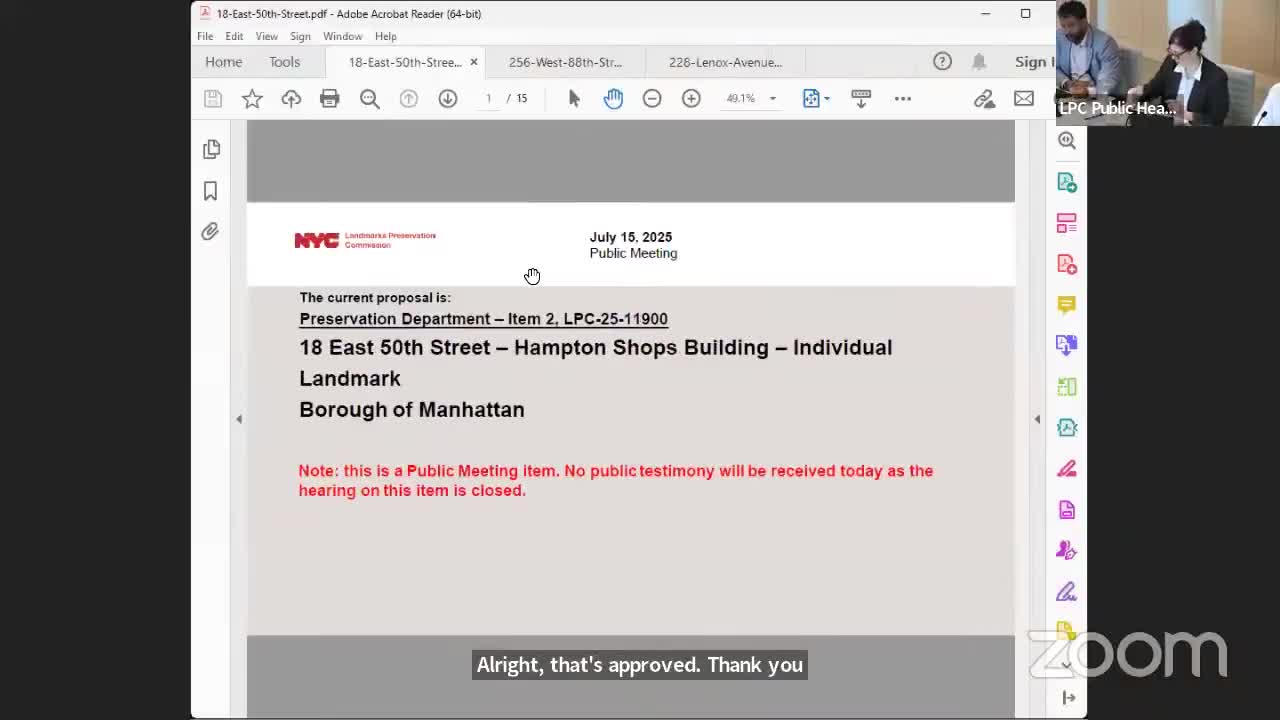Open the Redact tool
The height and width of the screenshot is (720, 1280).
pos(1067,468)
